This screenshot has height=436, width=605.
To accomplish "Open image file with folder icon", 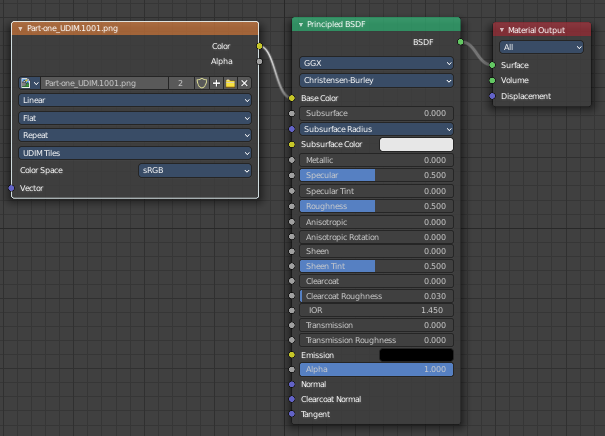I will click(x=230, y=83).
